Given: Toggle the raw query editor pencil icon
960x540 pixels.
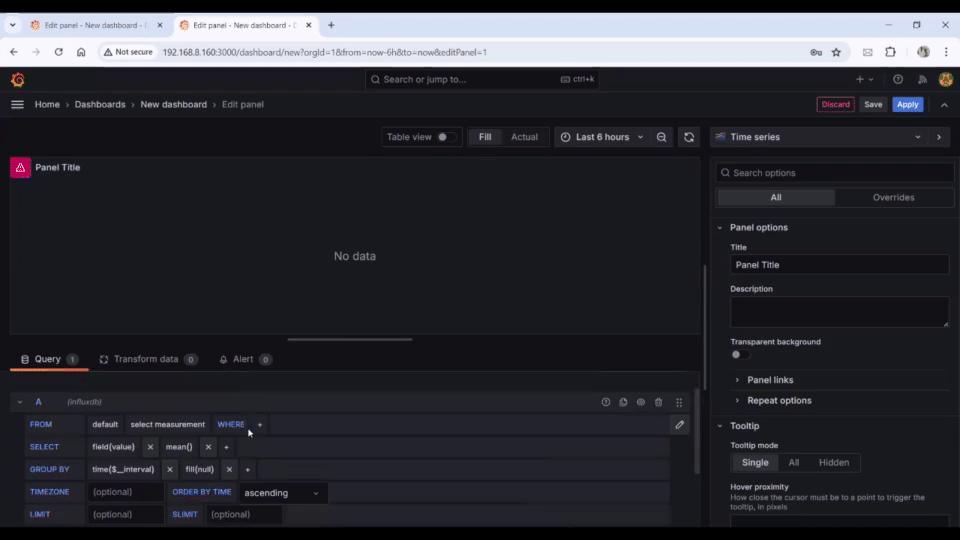Looking at the screenshot, I should 679,425.
